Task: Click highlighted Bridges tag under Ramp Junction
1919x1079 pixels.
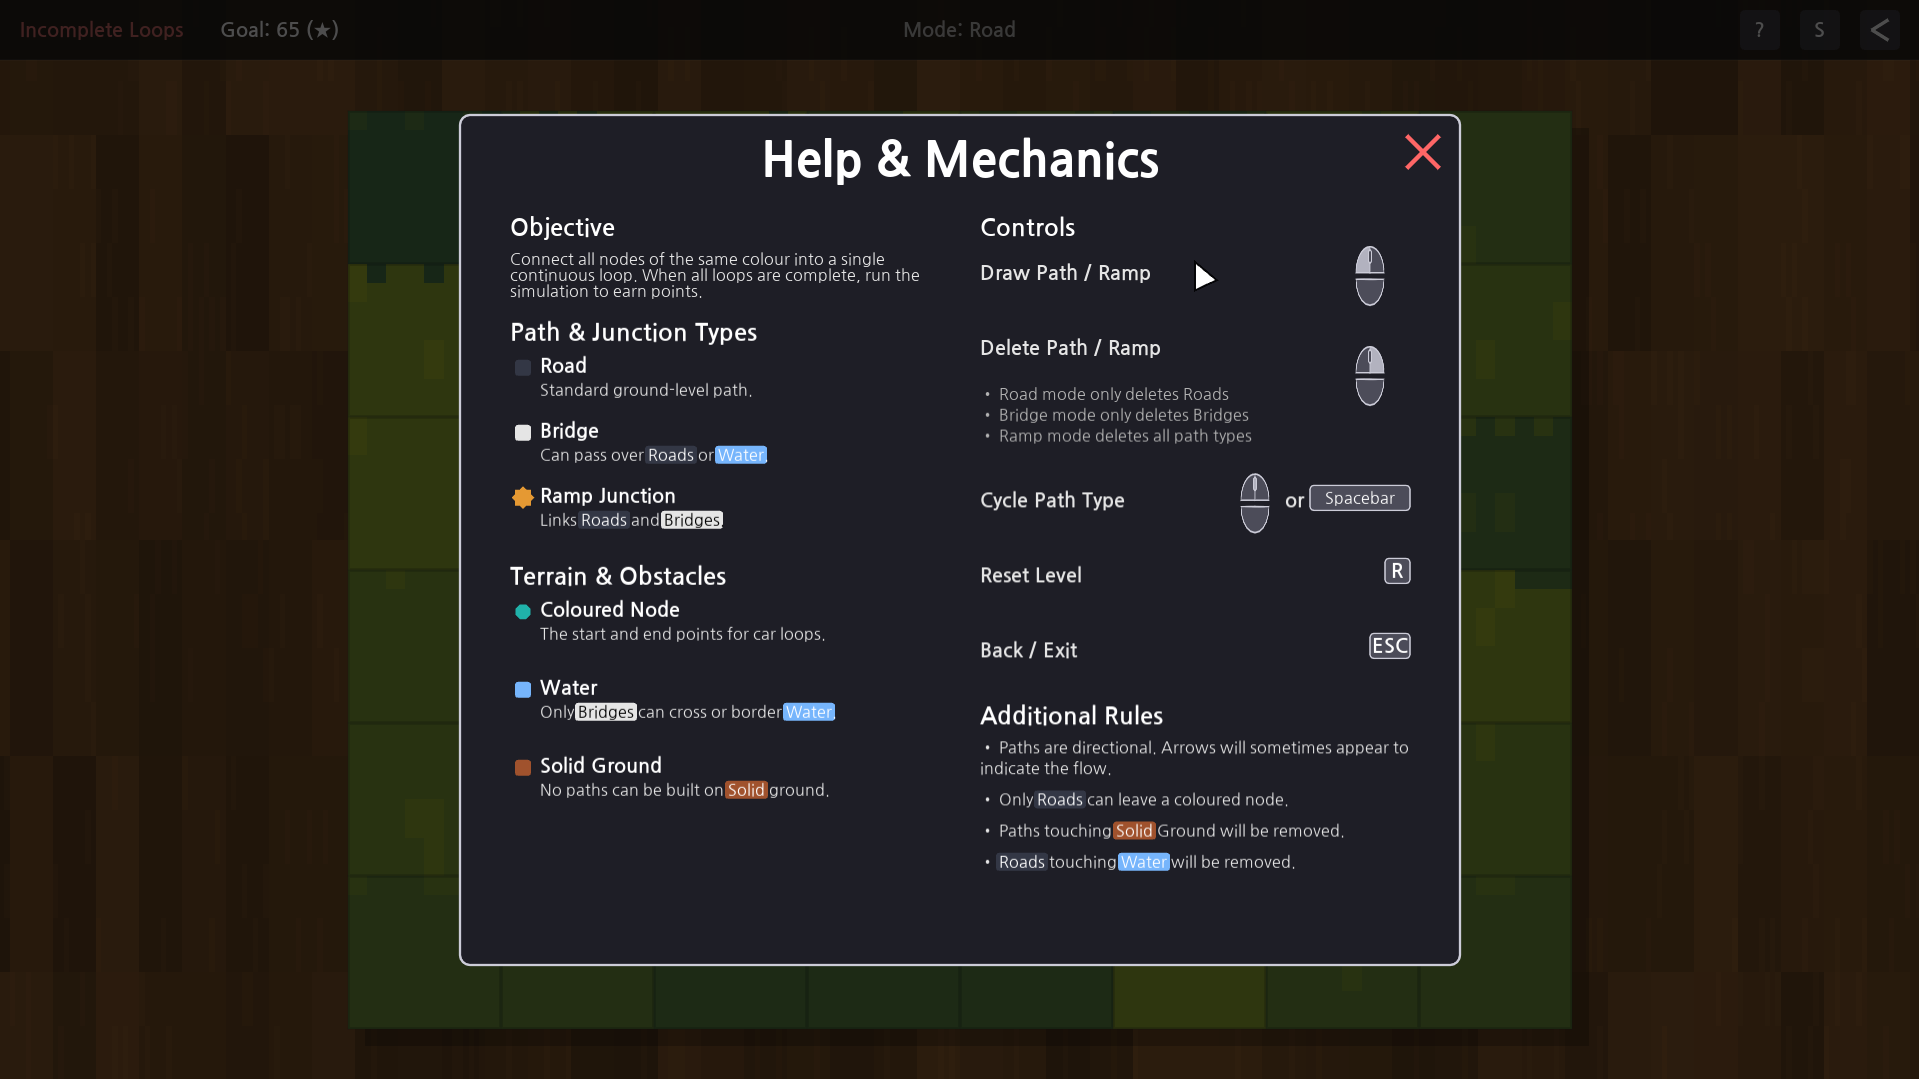Action: coord(691,520)
